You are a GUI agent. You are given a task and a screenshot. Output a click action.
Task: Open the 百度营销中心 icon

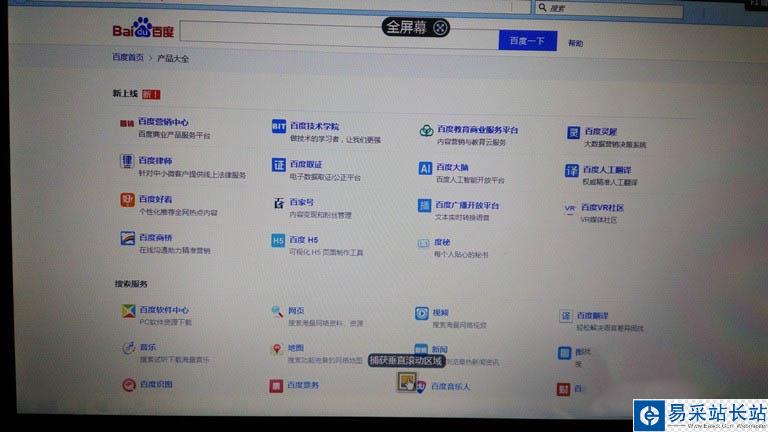point(127,123)
